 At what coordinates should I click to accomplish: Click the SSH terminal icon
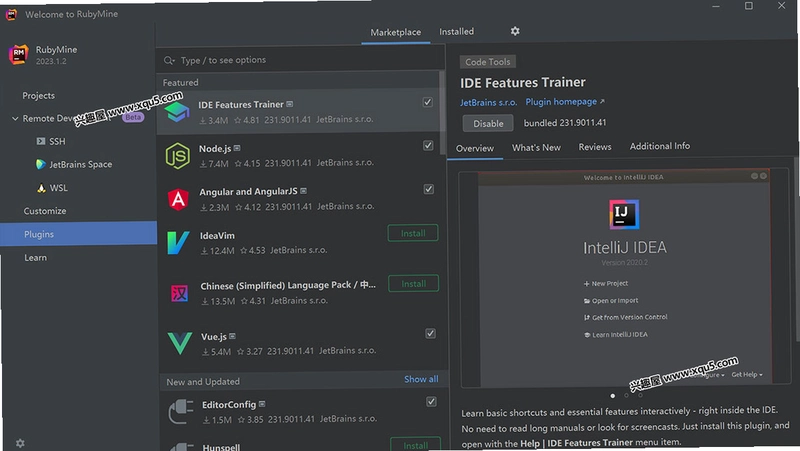[41, 141]
